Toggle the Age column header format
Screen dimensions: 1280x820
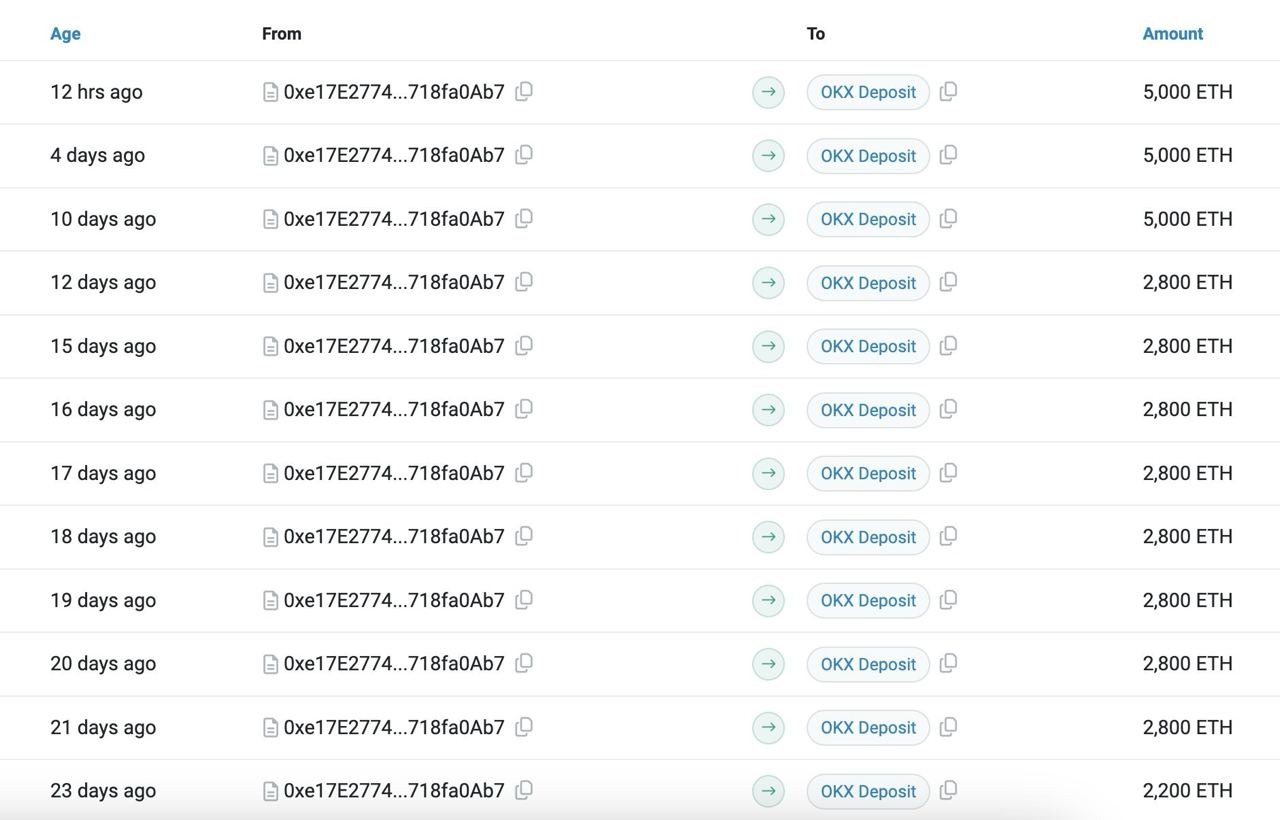click(x=65, y=34)
